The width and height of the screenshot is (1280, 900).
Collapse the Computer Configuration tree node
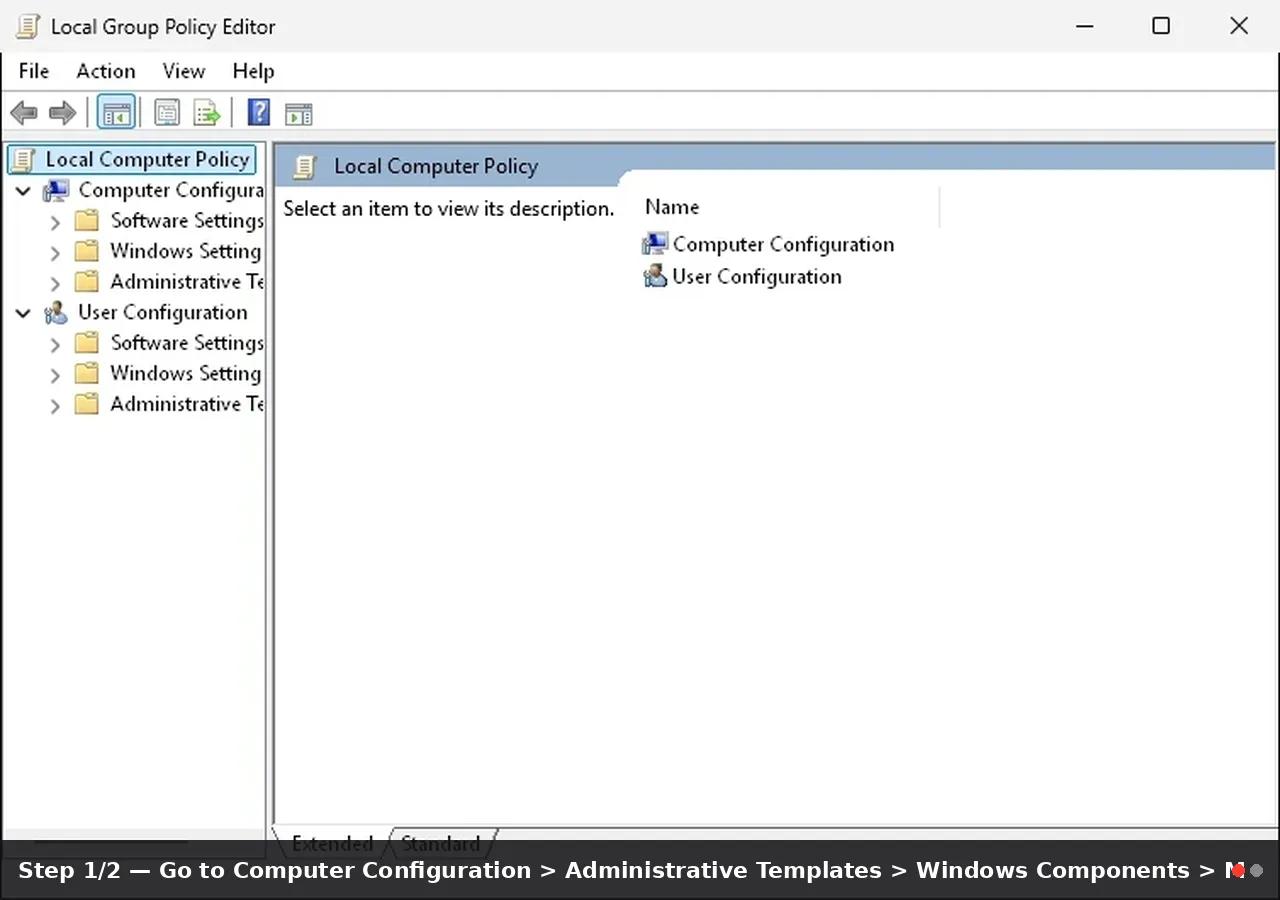(x=23, y=190)
